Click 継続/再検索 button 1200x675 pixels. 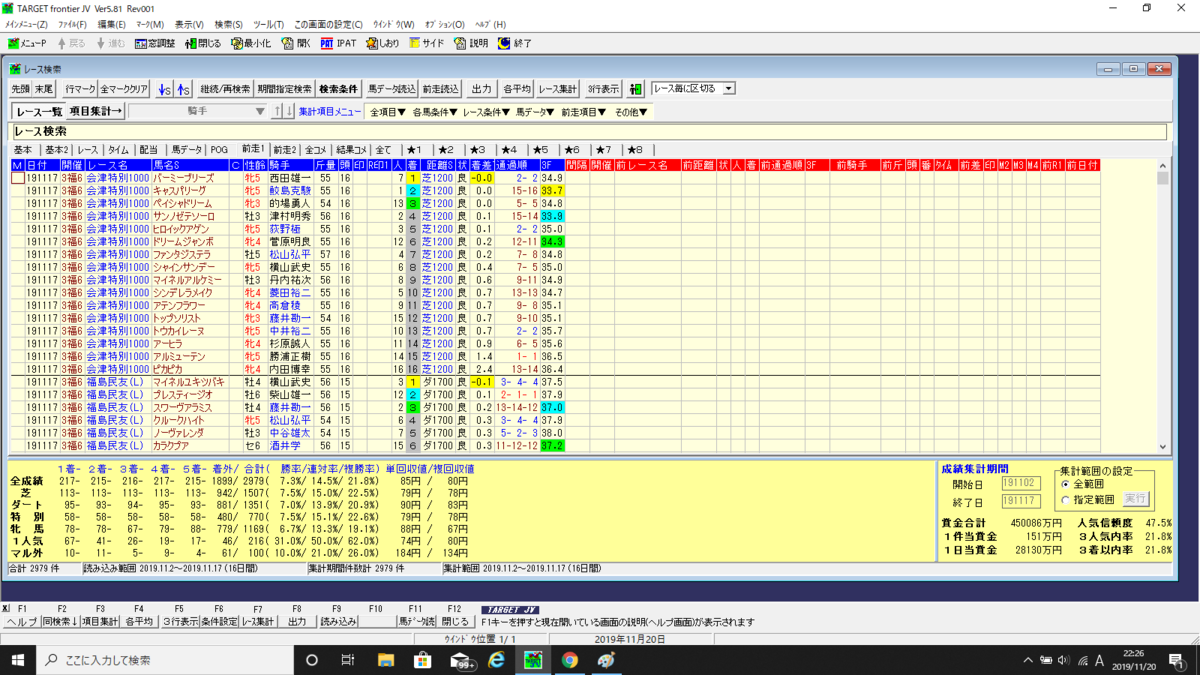click(x=225, y=89)
